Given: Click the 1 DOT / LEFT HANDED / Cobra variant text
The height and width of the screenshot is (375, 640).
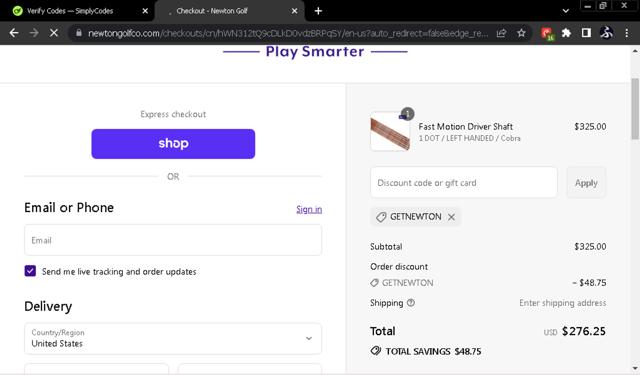Looking at the screenshot, I should (469, 138).
